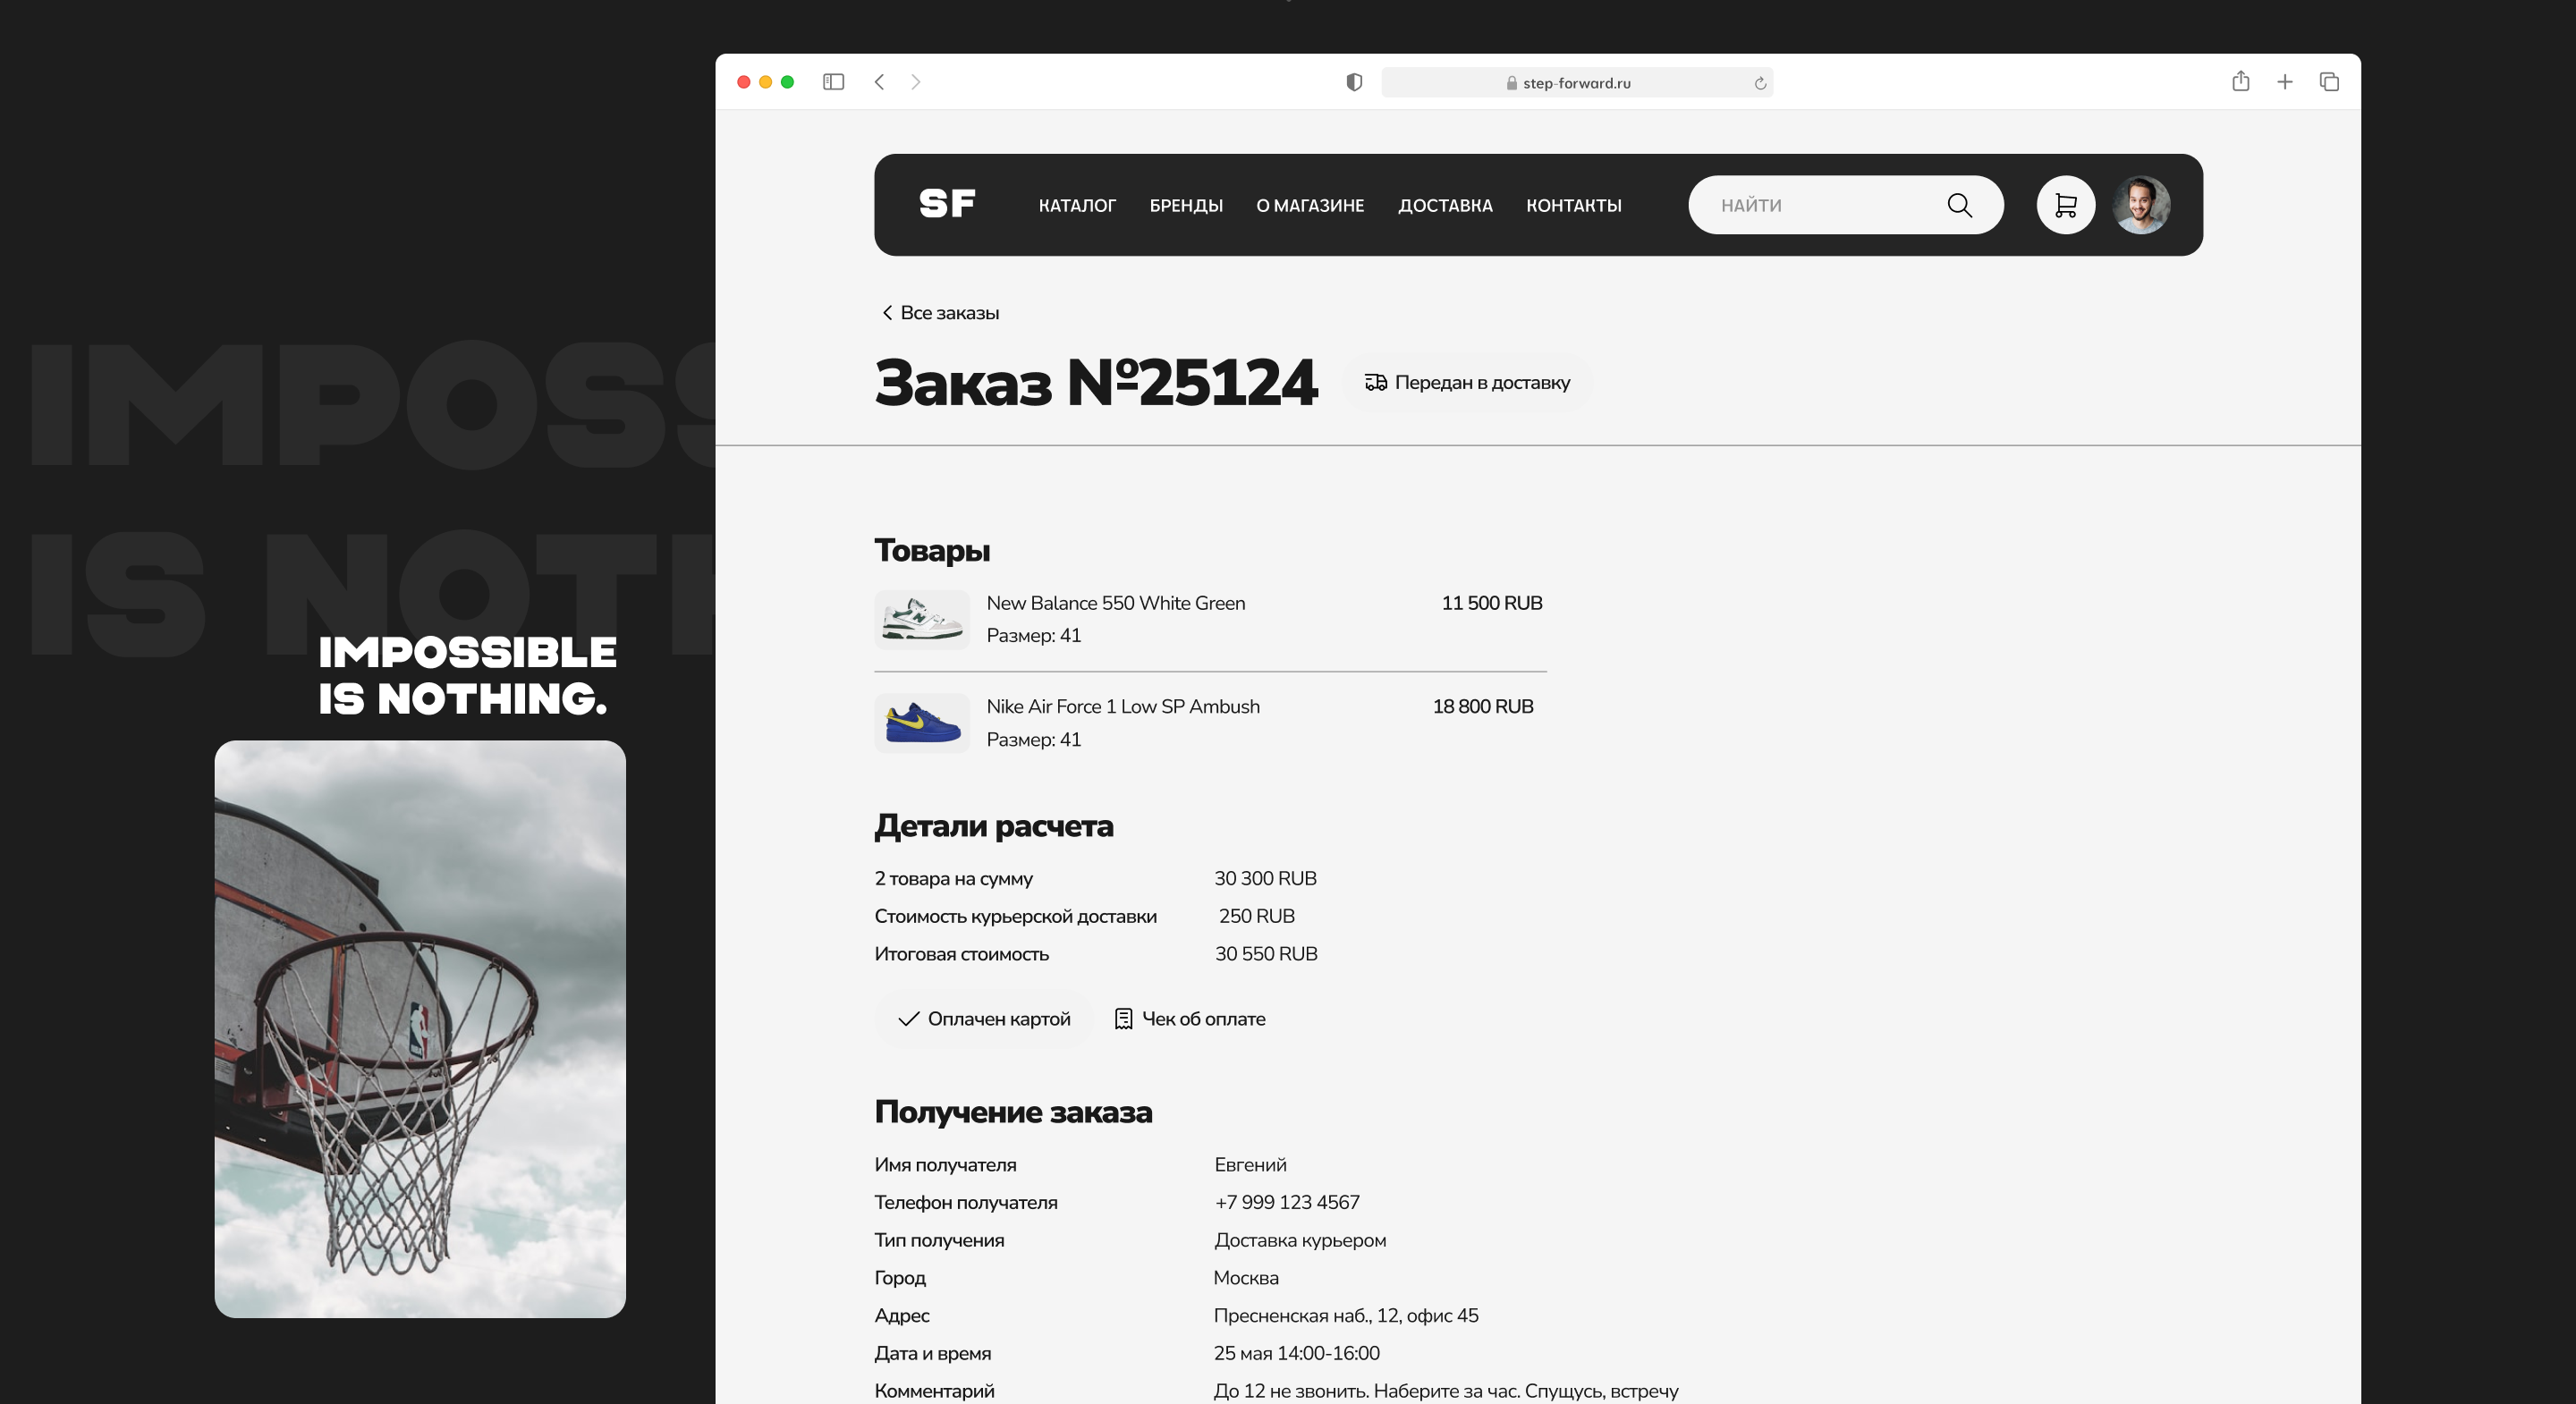
Task: Open New Balance 550 product thumbnail
Action: 921,620
